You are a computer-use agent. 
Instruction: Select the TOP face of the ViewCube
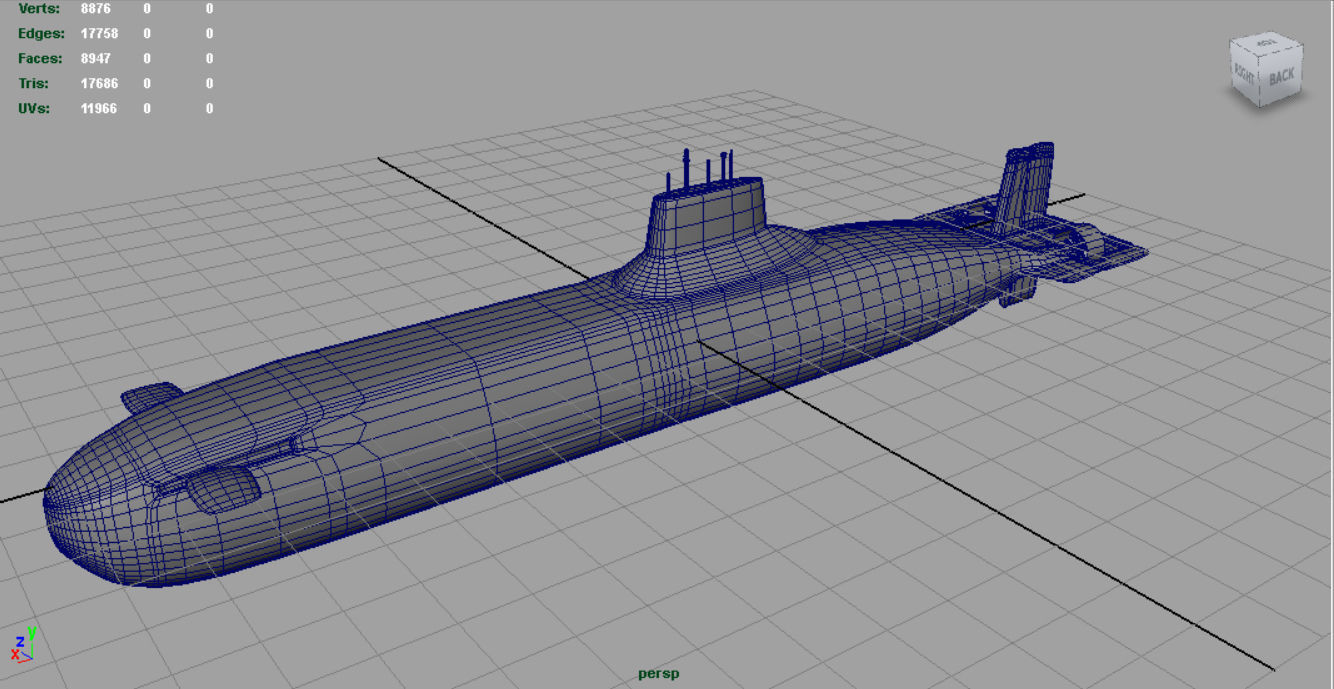pos(1267,43)
